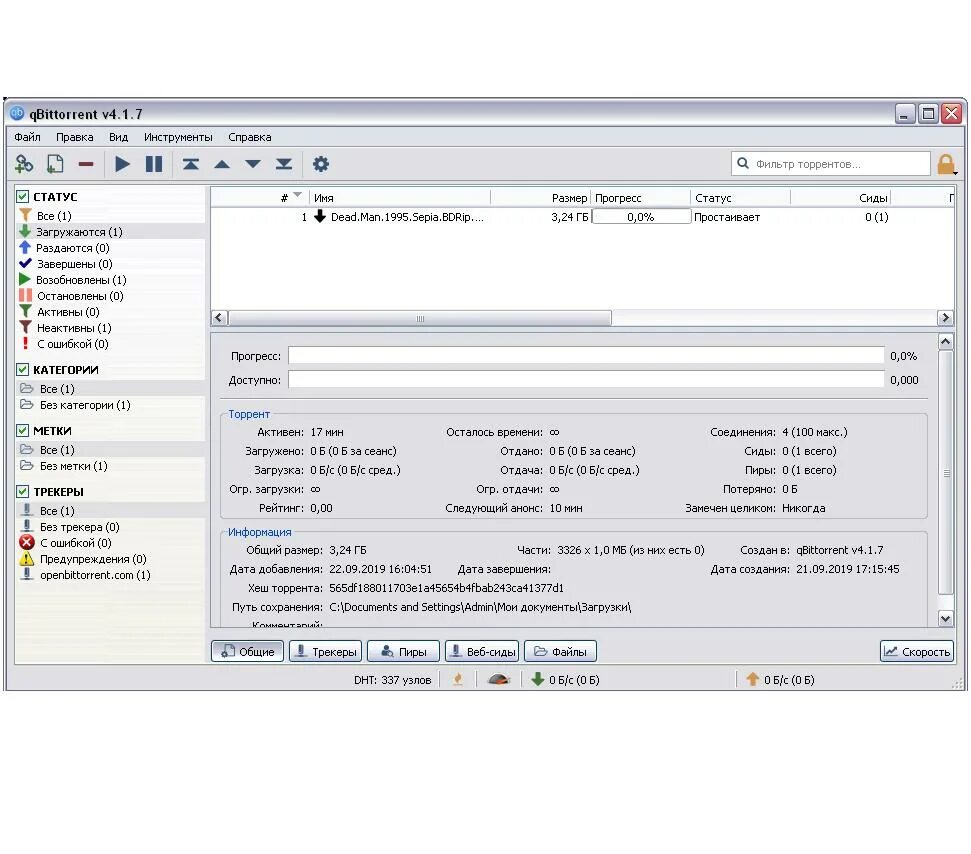Image resolution: width=971 pixels, height=854 pixels.
Task: Click the Фильтр торрентов search field
Action: (830, 164)
